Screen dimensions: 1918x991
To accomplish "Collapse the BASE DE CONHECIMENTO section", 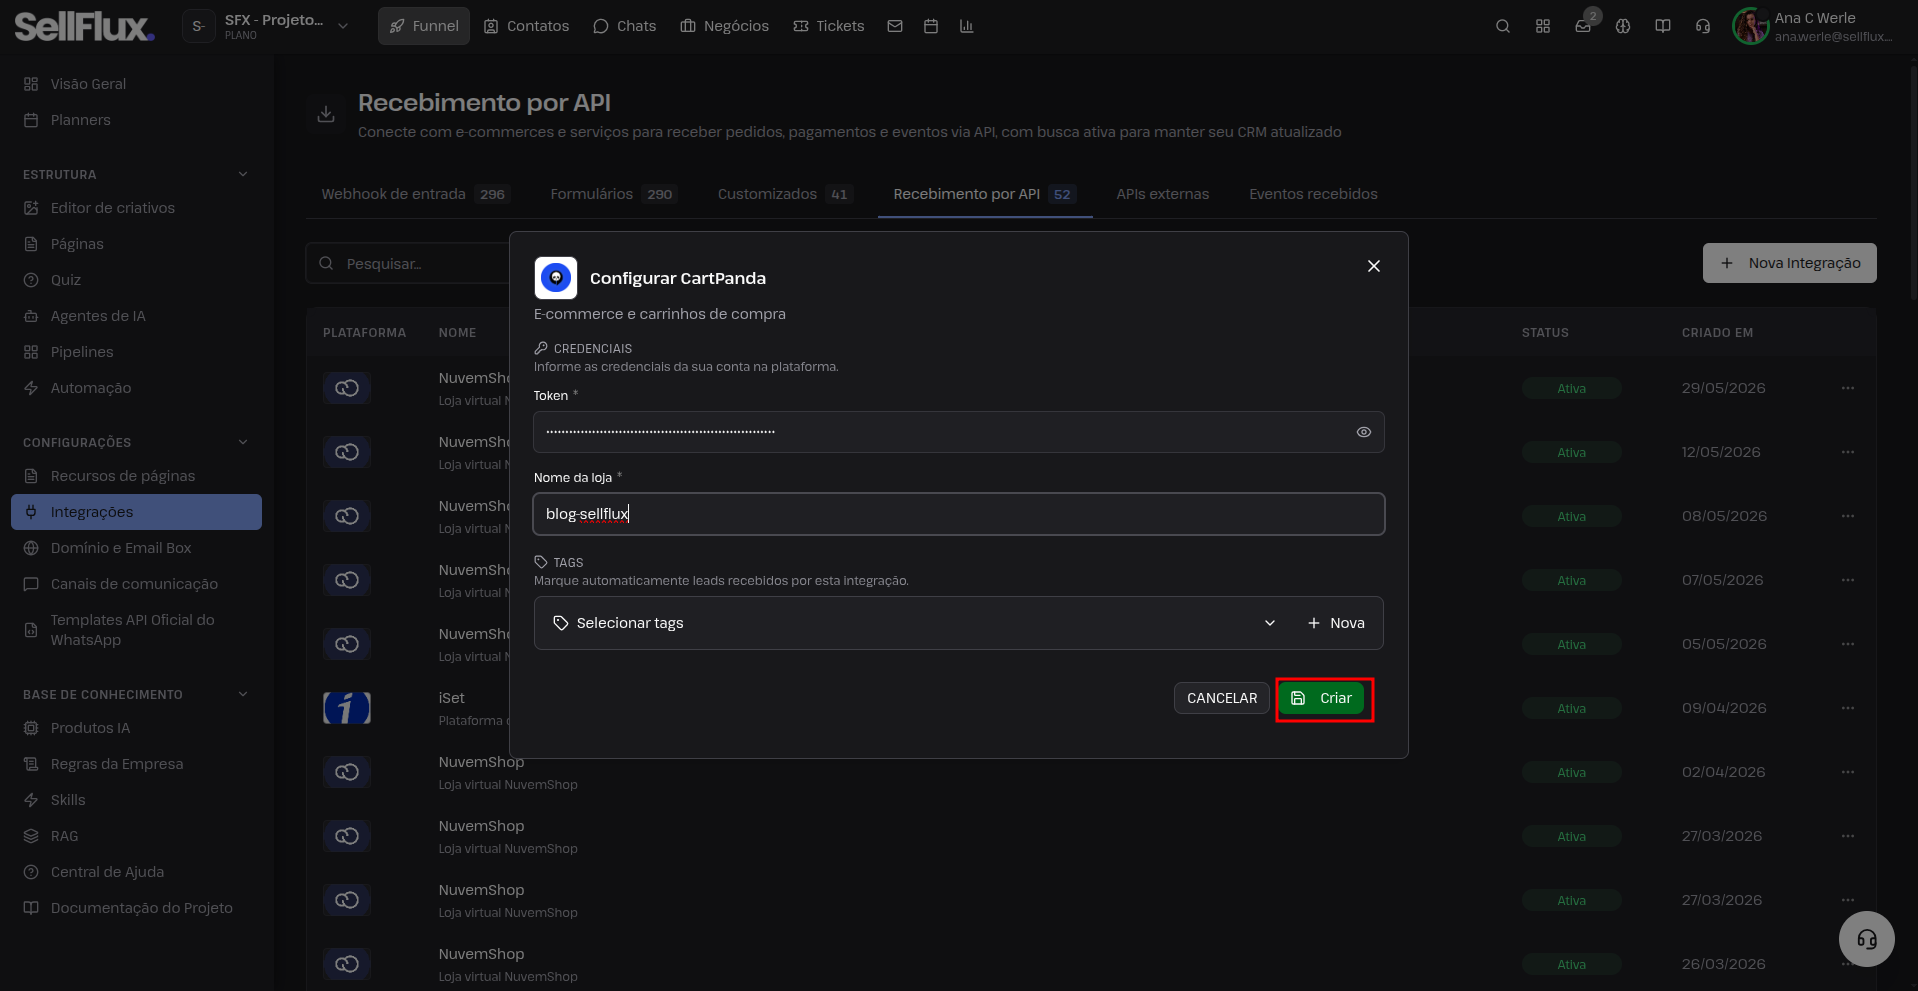I will tap(243, 694).
